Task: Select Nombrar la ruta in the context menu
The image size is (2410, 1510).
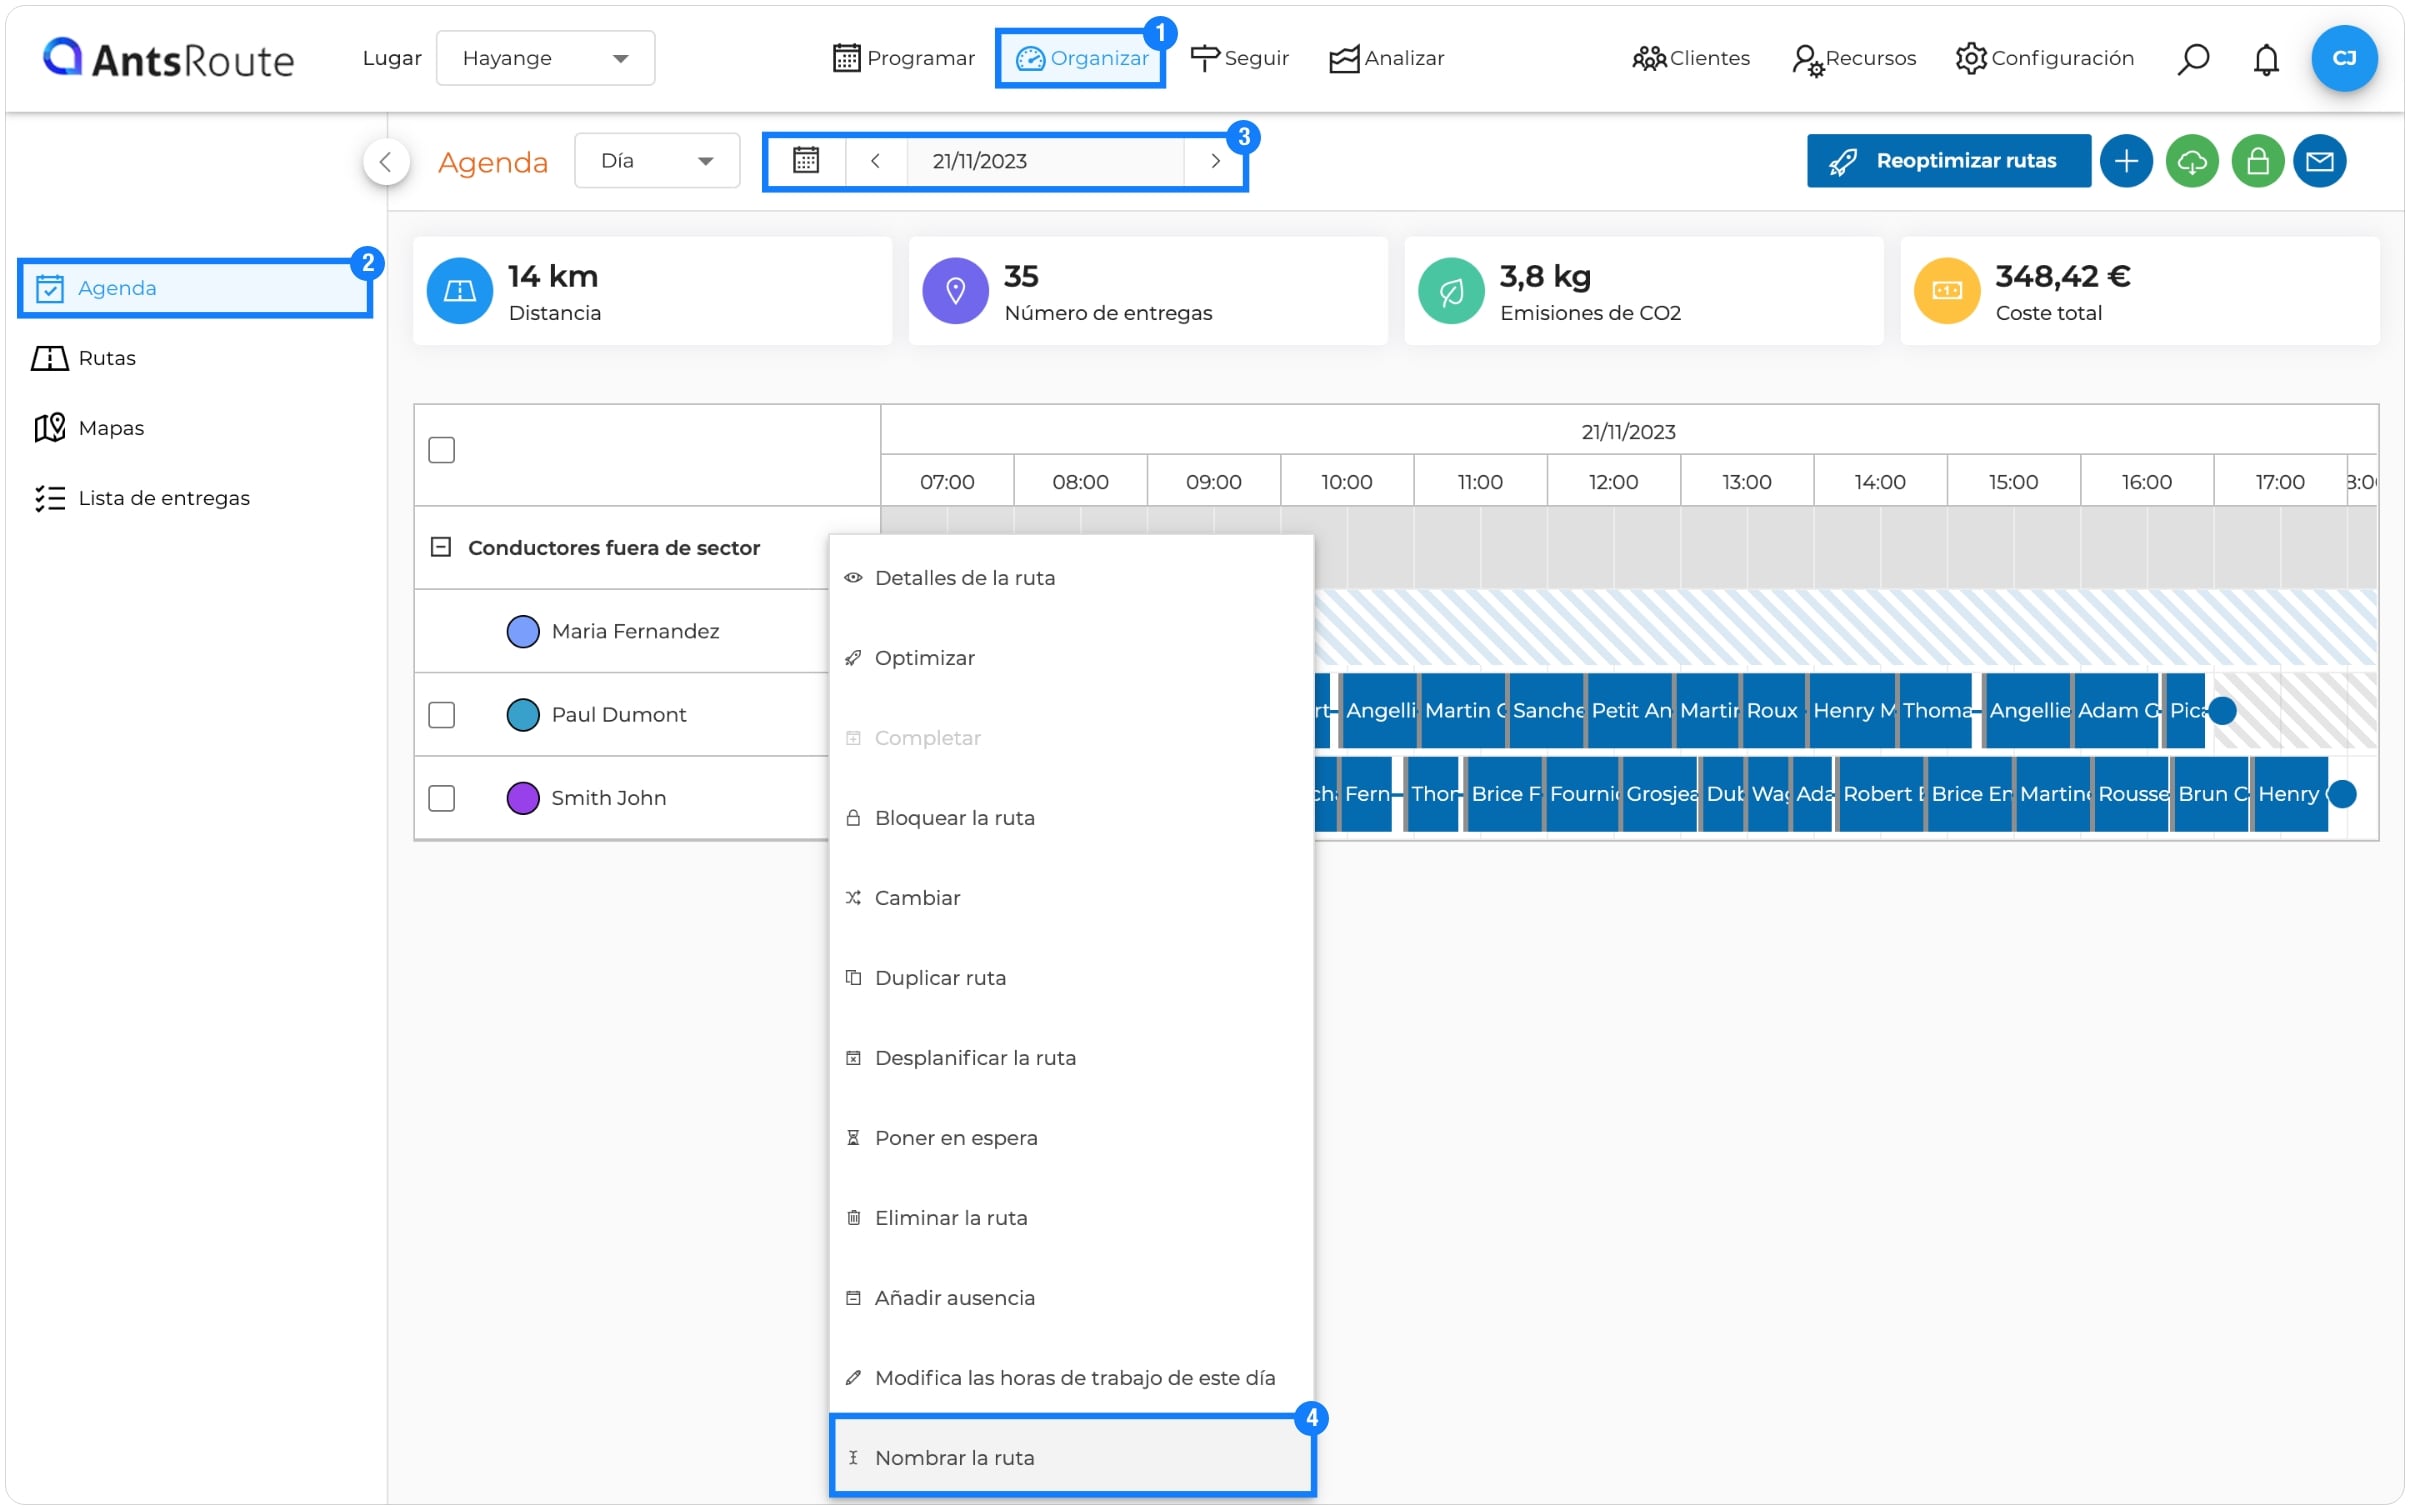Action: [x=1072, y=1457]
